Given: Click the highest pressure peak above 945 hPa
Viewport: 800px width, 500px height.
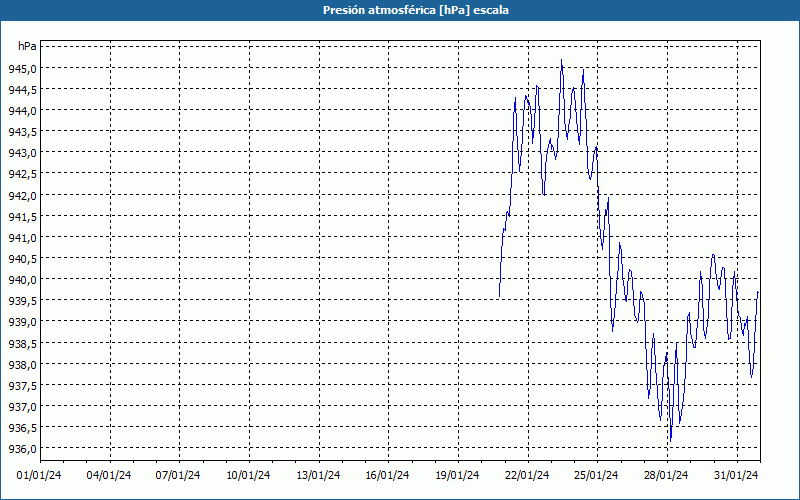Looking at the screenshot, I should tap(561, 60).
